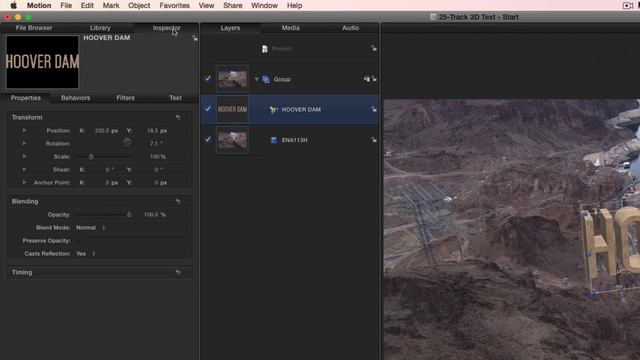Viewport: 640px width, 360px height.
Task: Toggle the Preserve Opacity checkbox
Action: coord(78,241)
